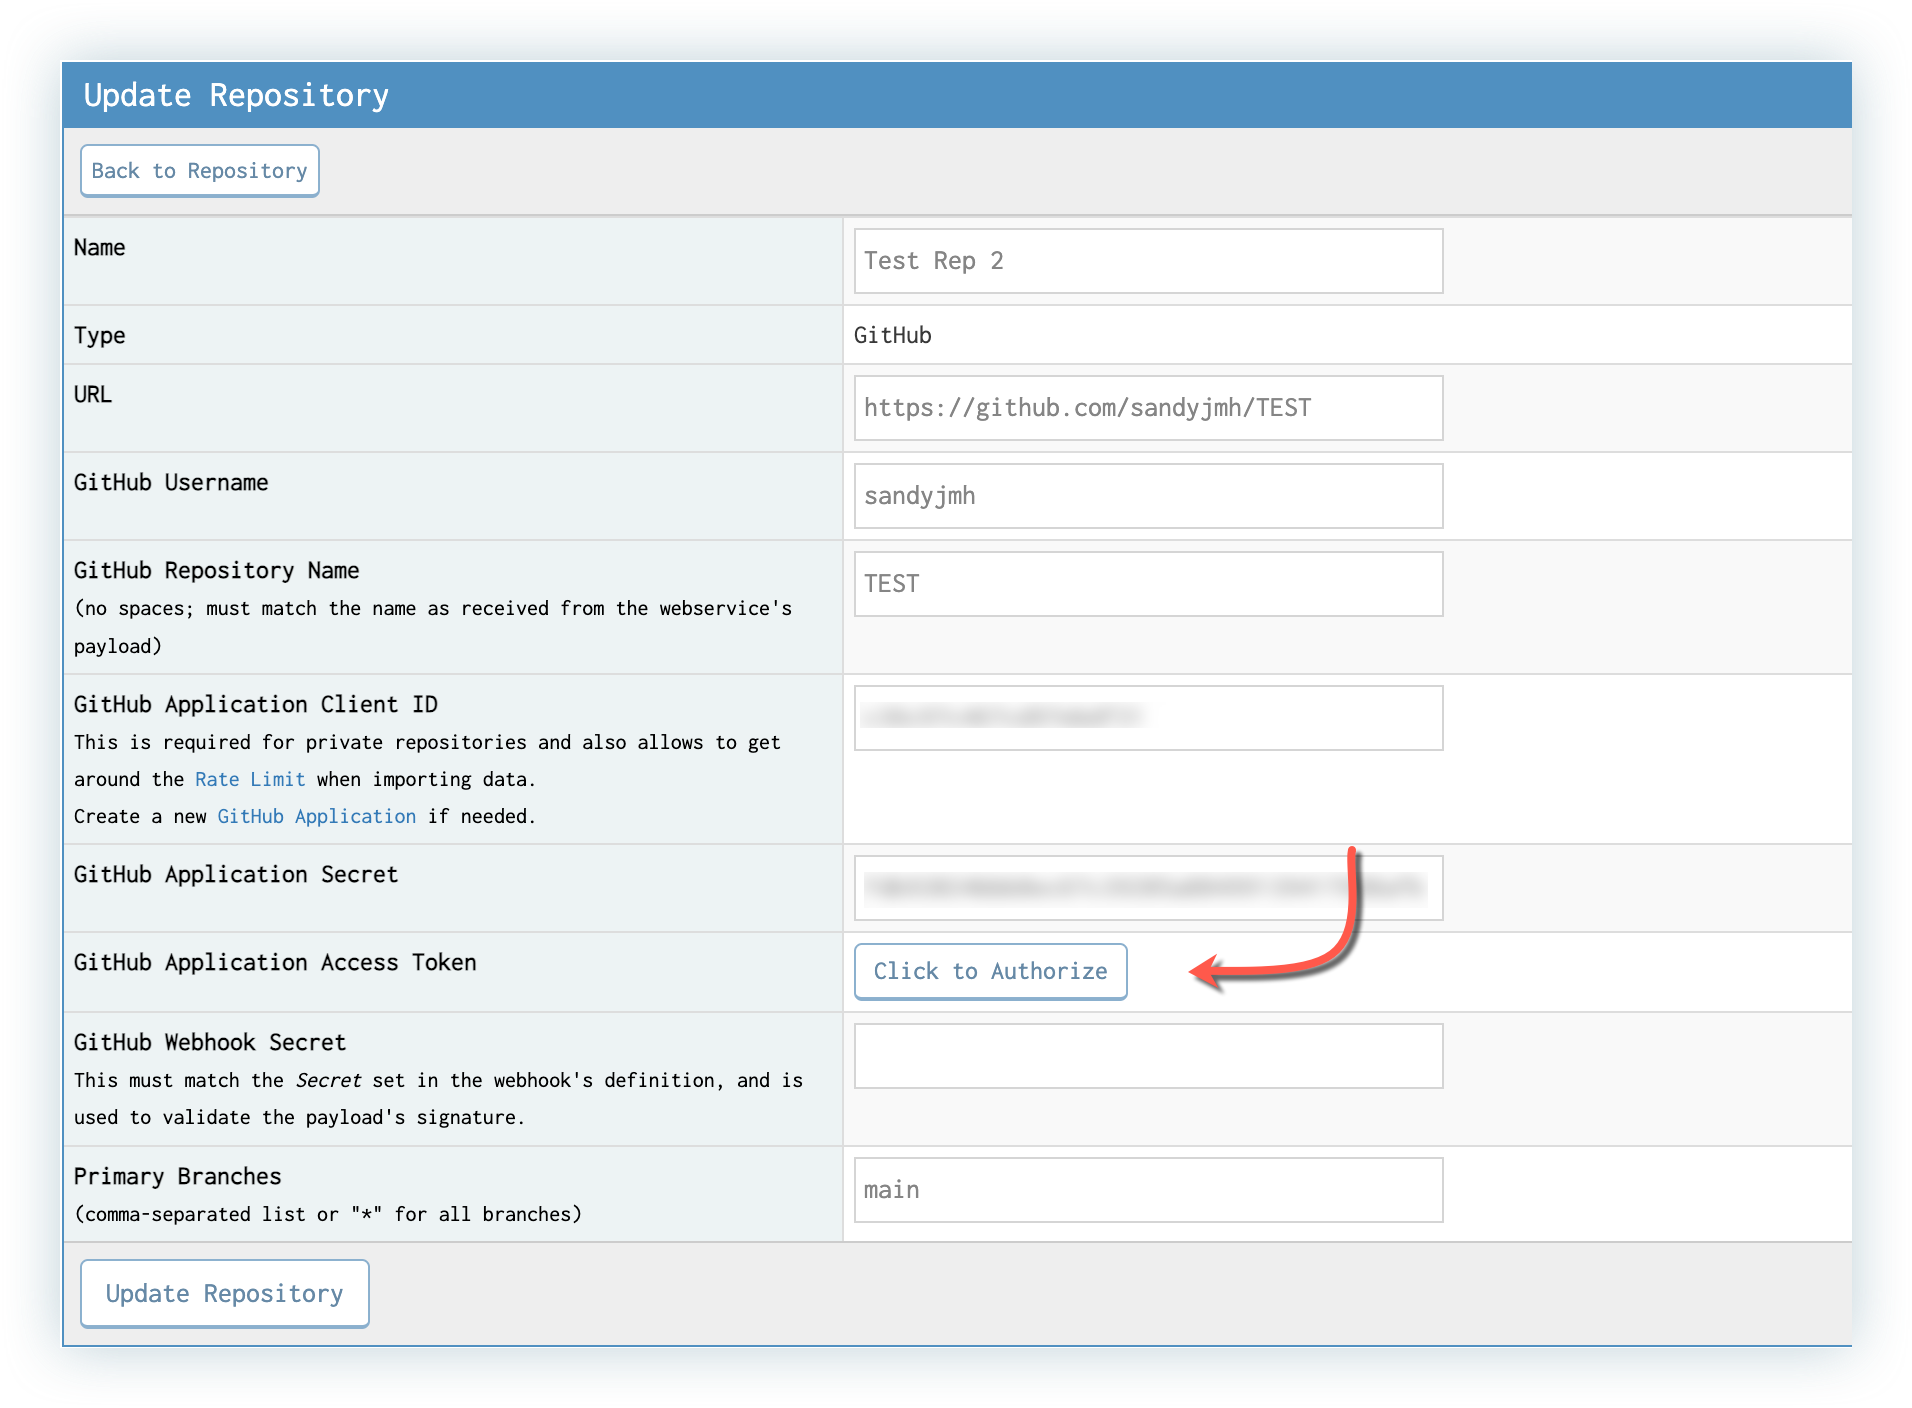Focus the Name input field

1149,261
